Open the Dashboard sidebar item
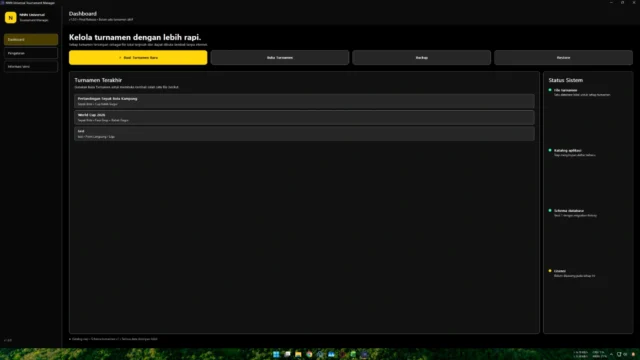Screen dimensions: 640x360 pos(31,40)
